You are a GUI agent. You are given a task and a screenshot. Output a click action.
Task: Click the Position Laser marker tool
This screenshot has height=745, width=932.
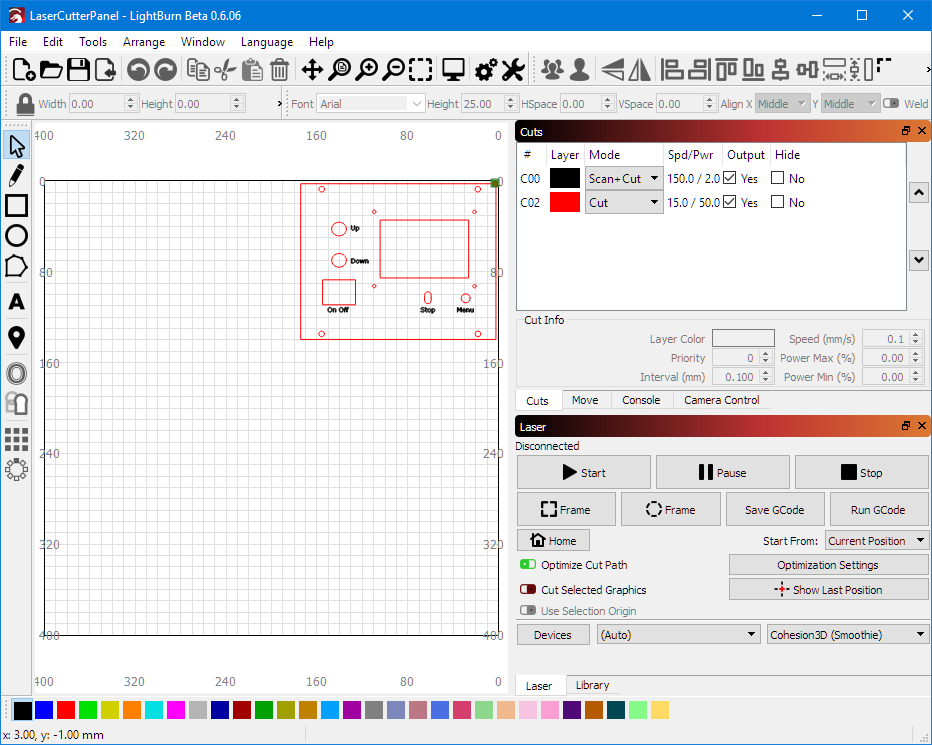pos(16,338)
